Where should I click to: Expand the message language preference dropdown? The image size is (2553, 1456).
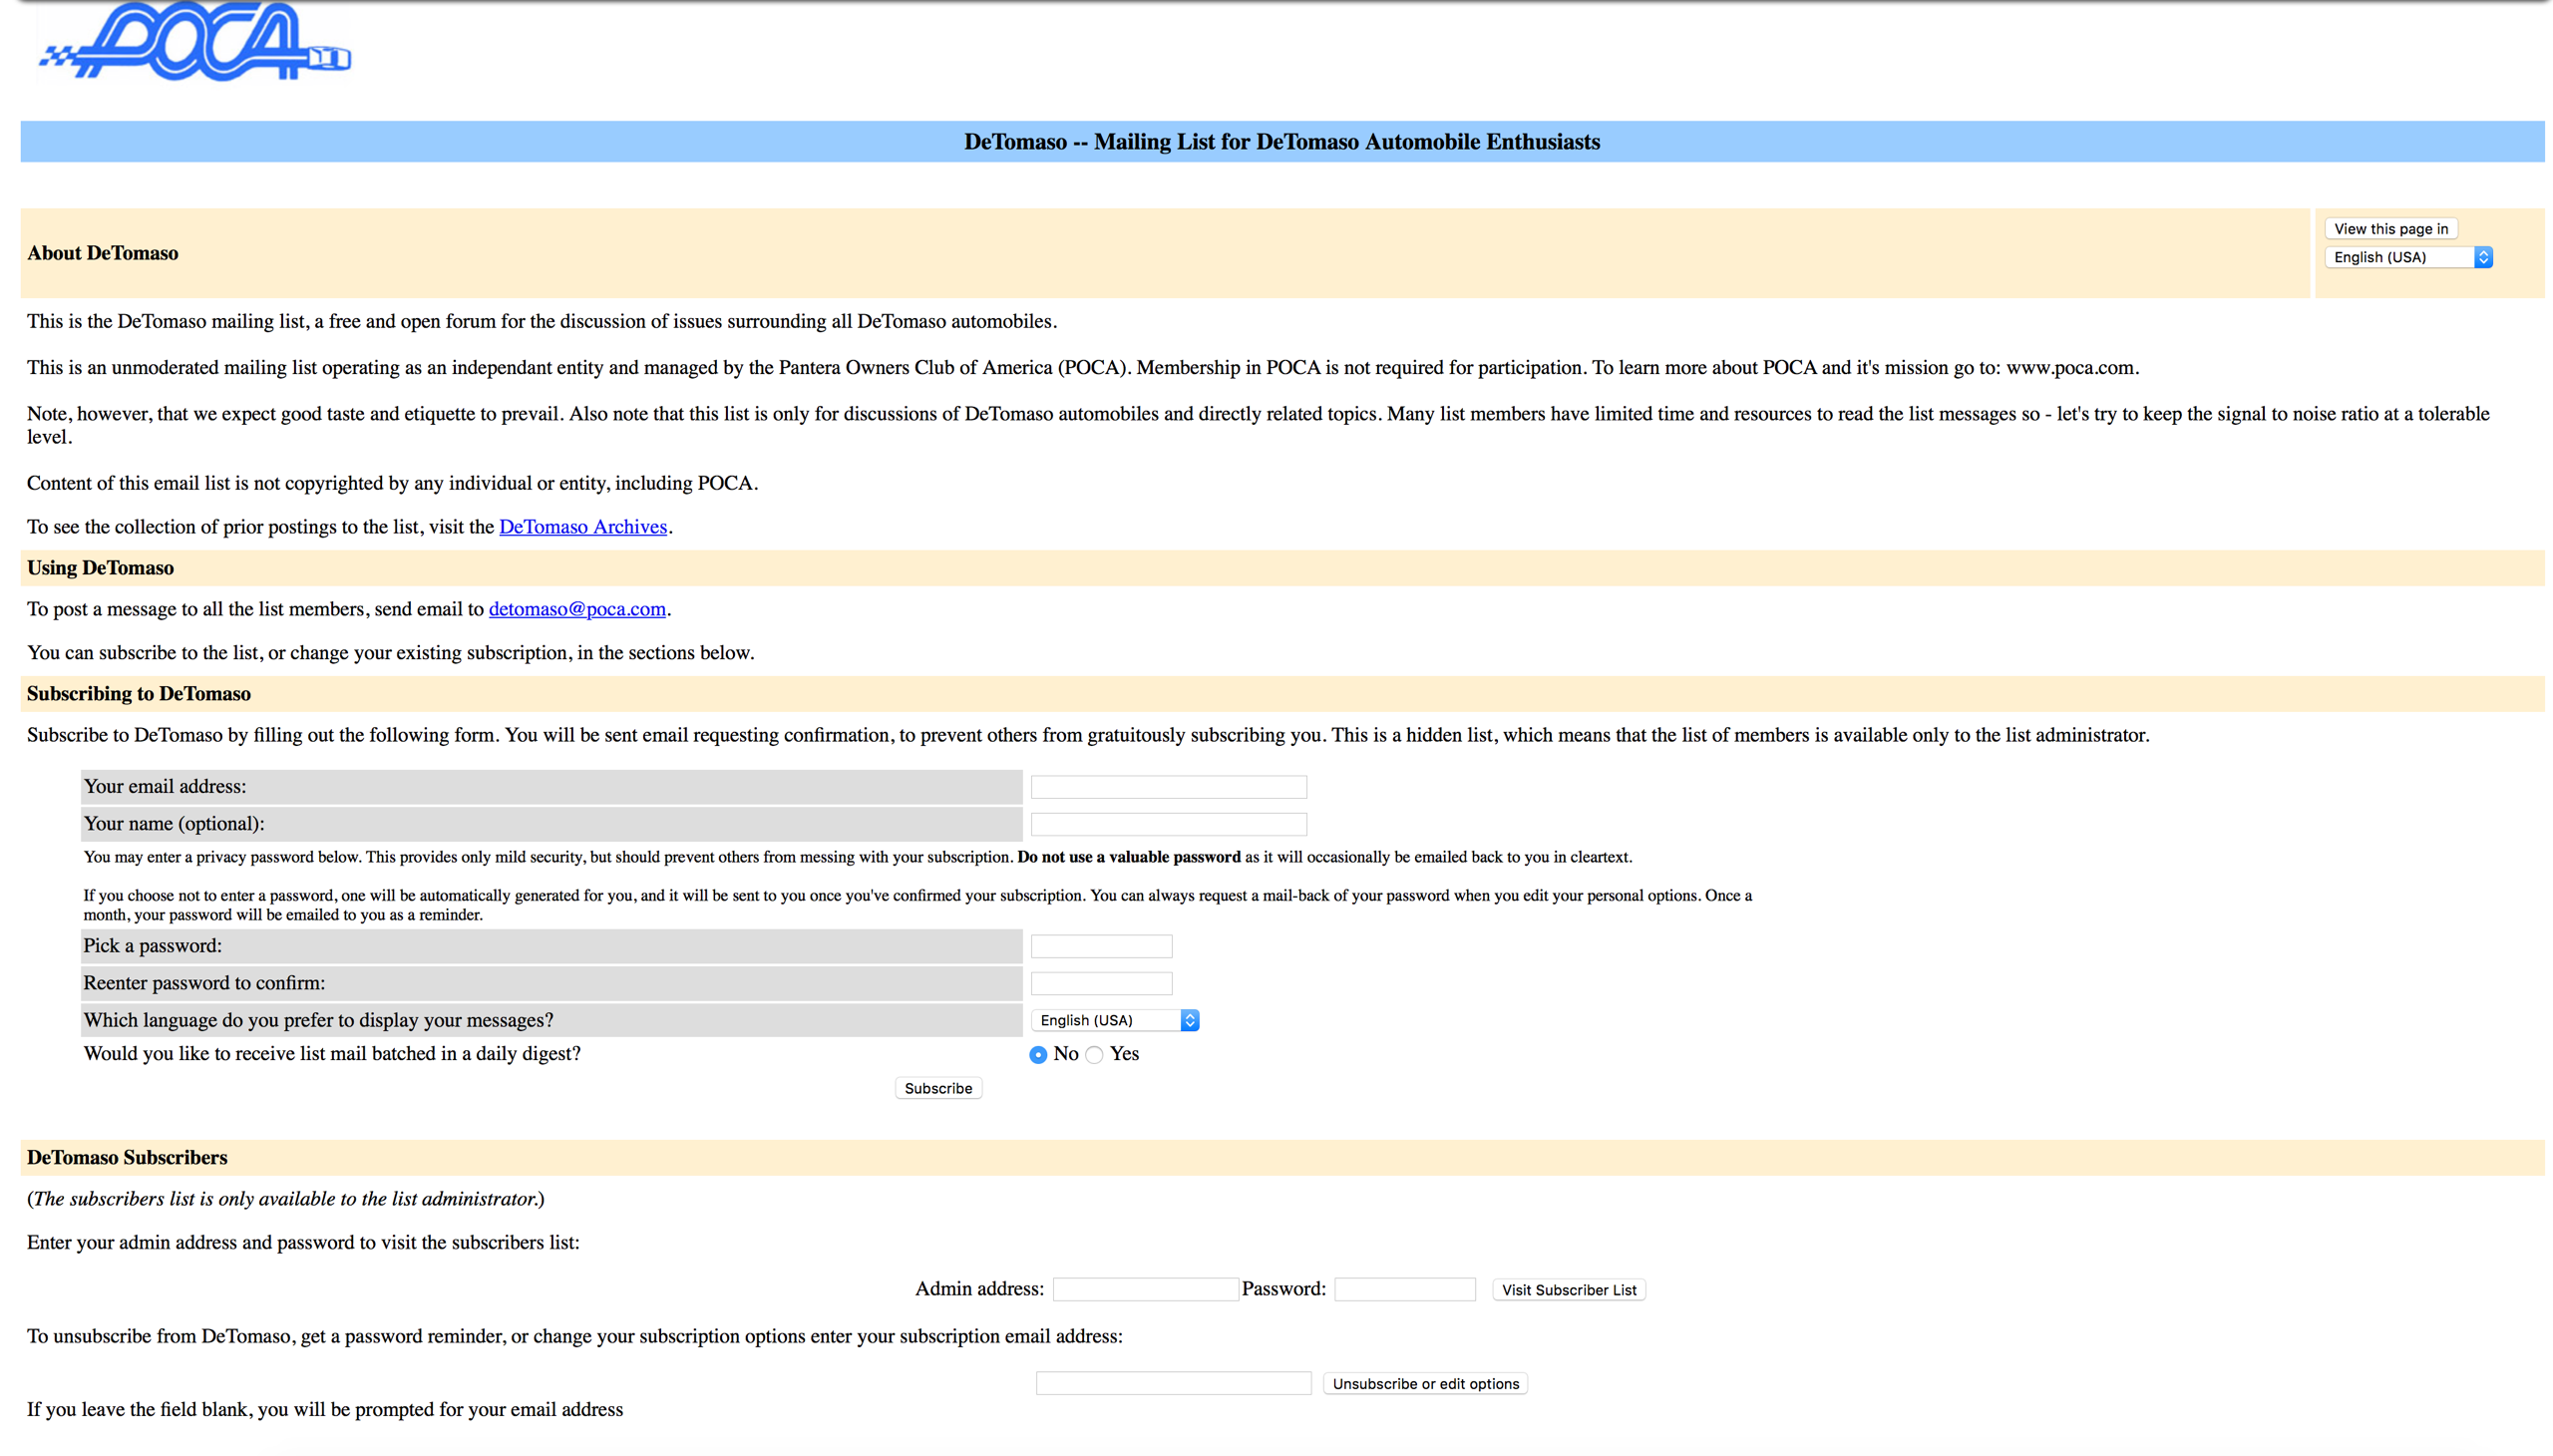point(1114,1020)
